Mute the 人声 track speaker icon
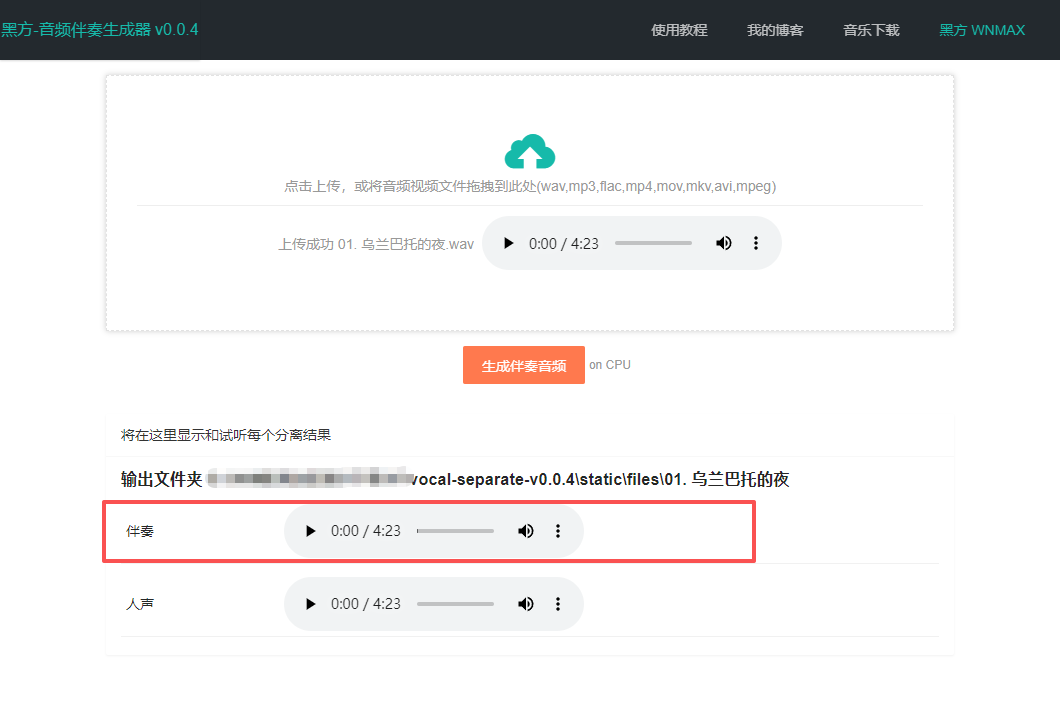The height and width of the screenshot is (713, 1060). tap(526, 604)
